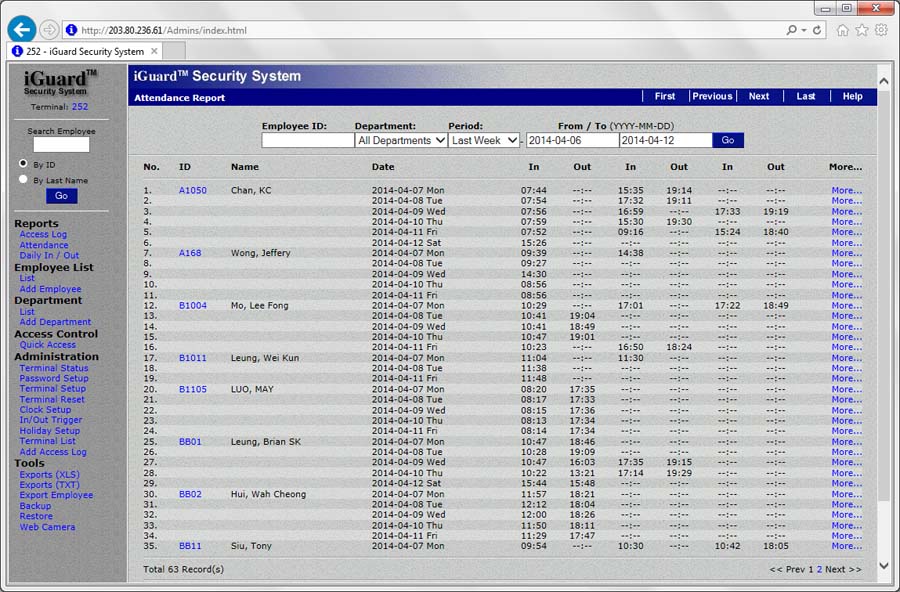Click the browser Forward arrow button
Screen dimensions: 900x592
[x=49, y=29]
